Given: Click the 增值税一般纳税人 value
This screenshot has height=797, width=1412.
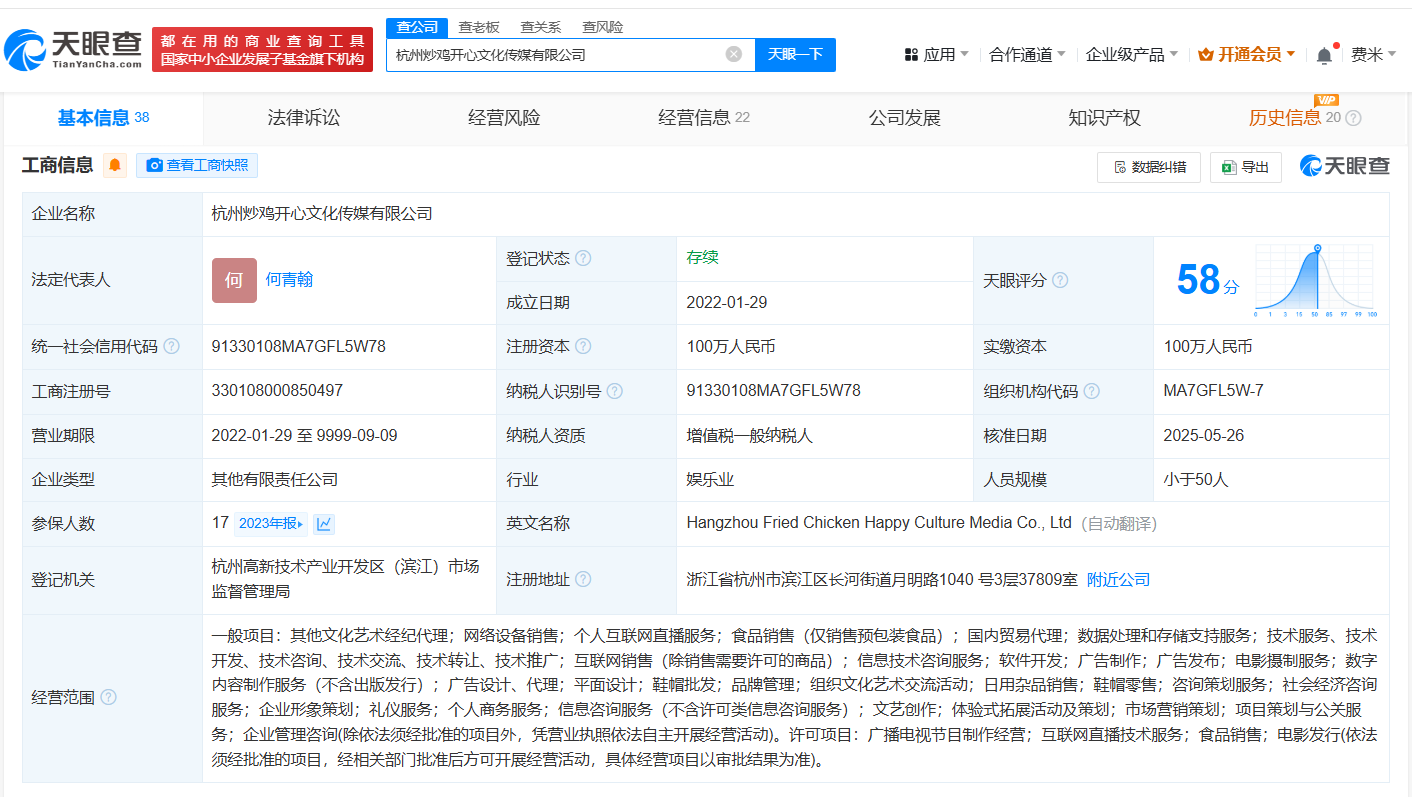Looking at the screenshot, I should 750,435.
